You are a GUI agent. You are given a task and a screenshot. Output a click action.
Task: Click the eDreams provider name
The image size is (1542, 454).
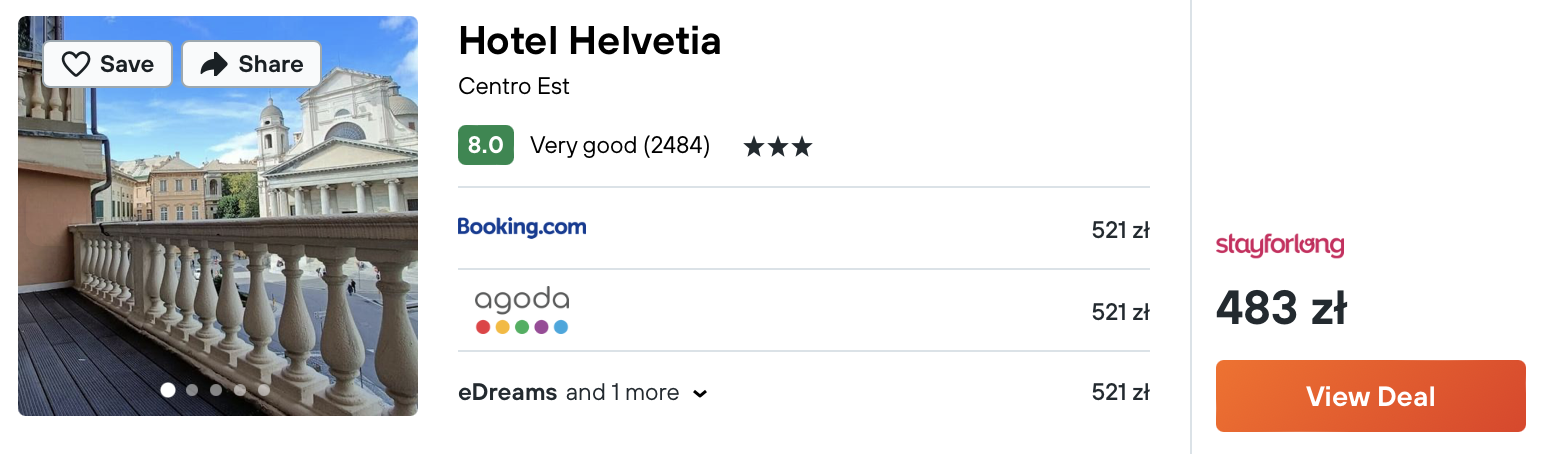(x=508, y=393)
